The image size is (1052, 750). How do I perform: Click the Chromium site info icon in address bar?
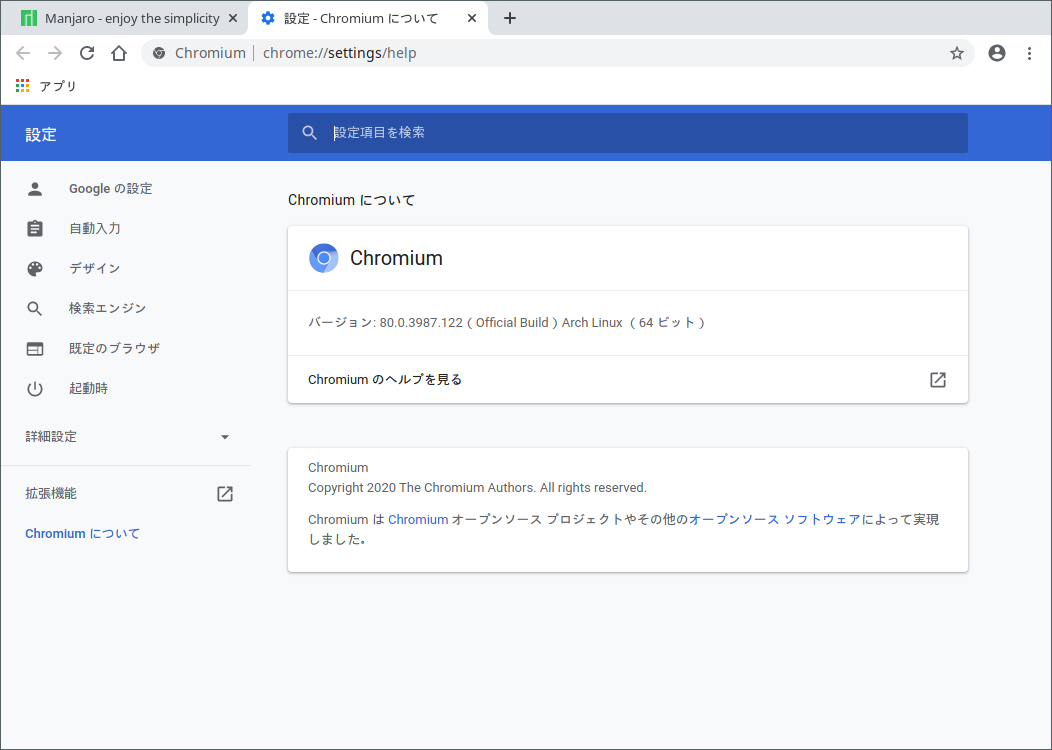click(x=159, y=53)
